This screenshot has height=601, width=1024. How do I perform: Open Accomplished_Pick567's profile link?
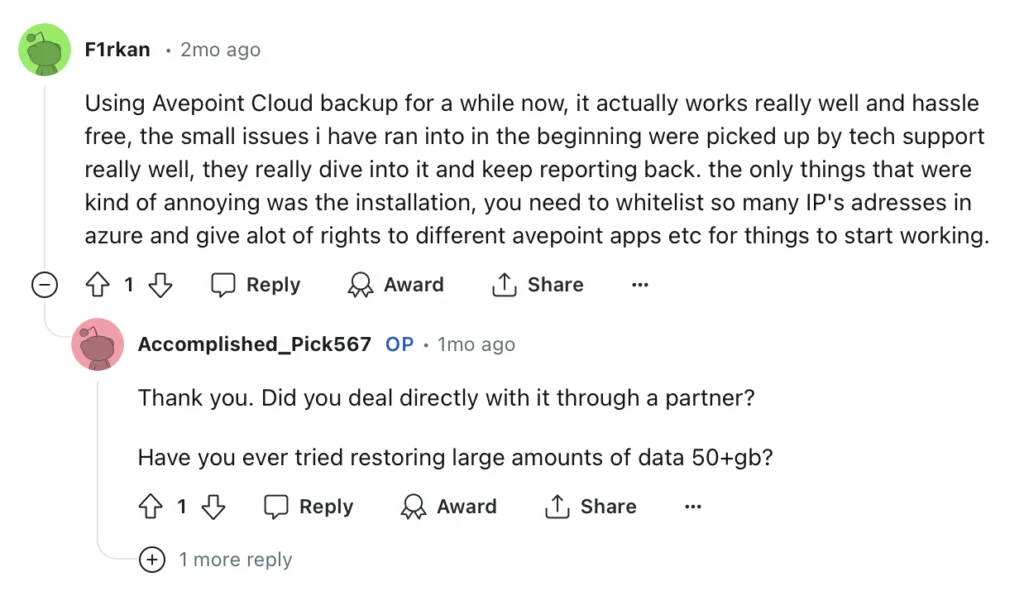point(254,344)
